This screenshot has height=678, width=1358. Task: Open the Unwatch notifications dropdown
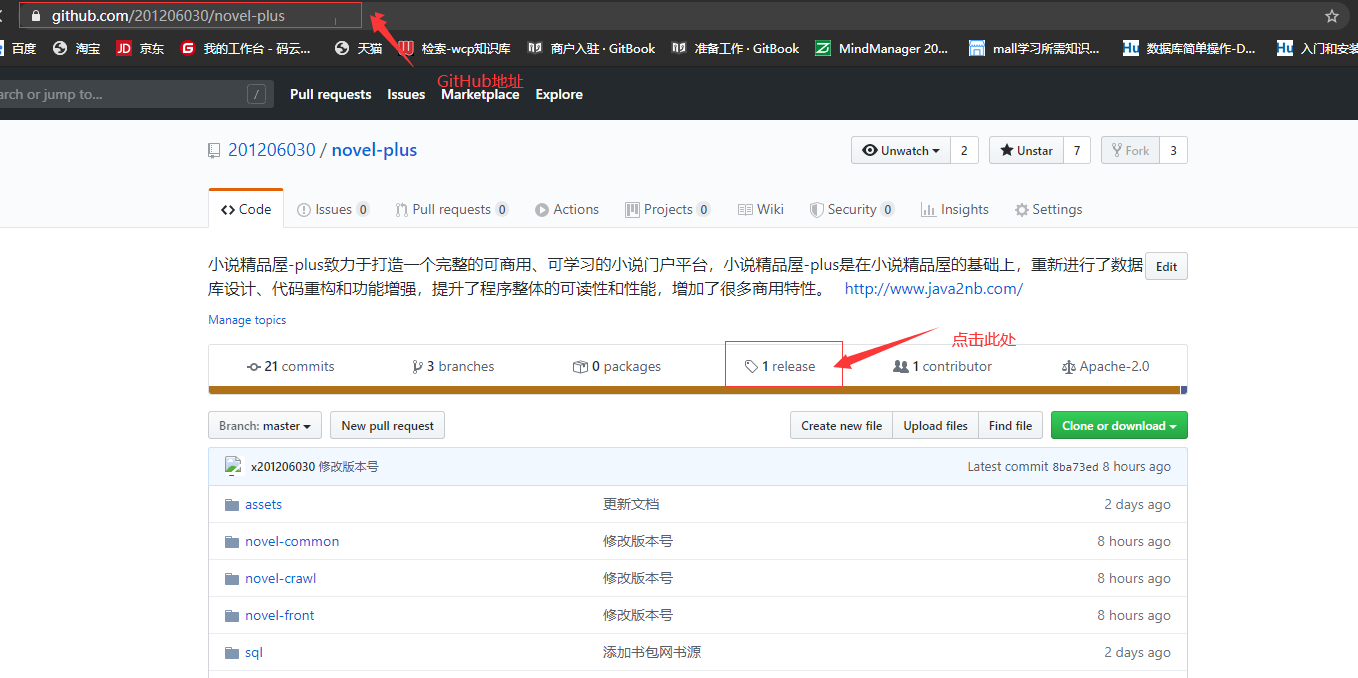click(x=900, y=150)
